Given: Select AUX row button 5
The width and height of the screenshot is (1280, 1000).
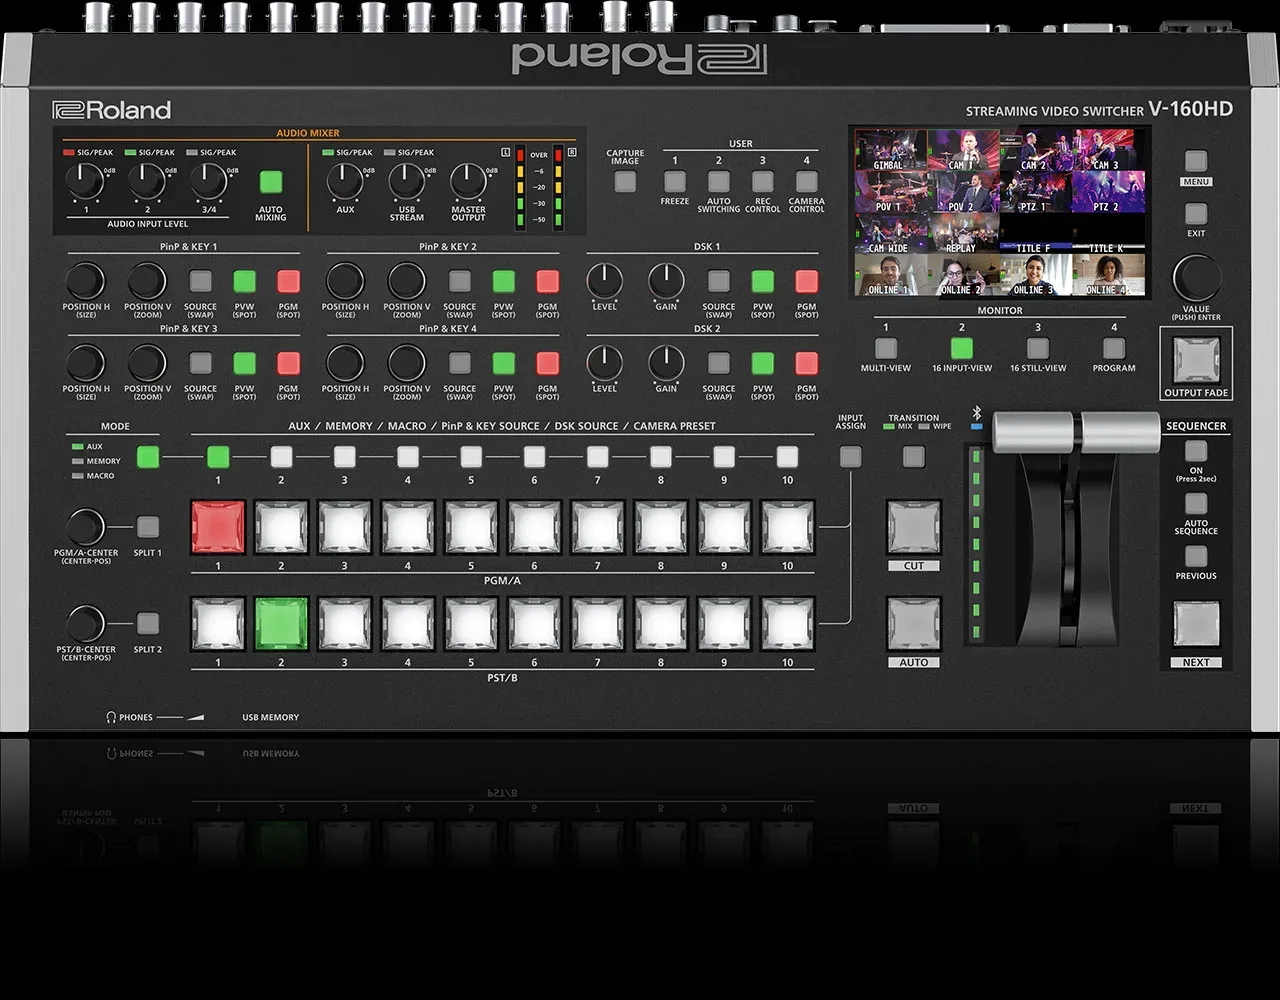Looking at the screenshot, I should [x=471, y=457].
